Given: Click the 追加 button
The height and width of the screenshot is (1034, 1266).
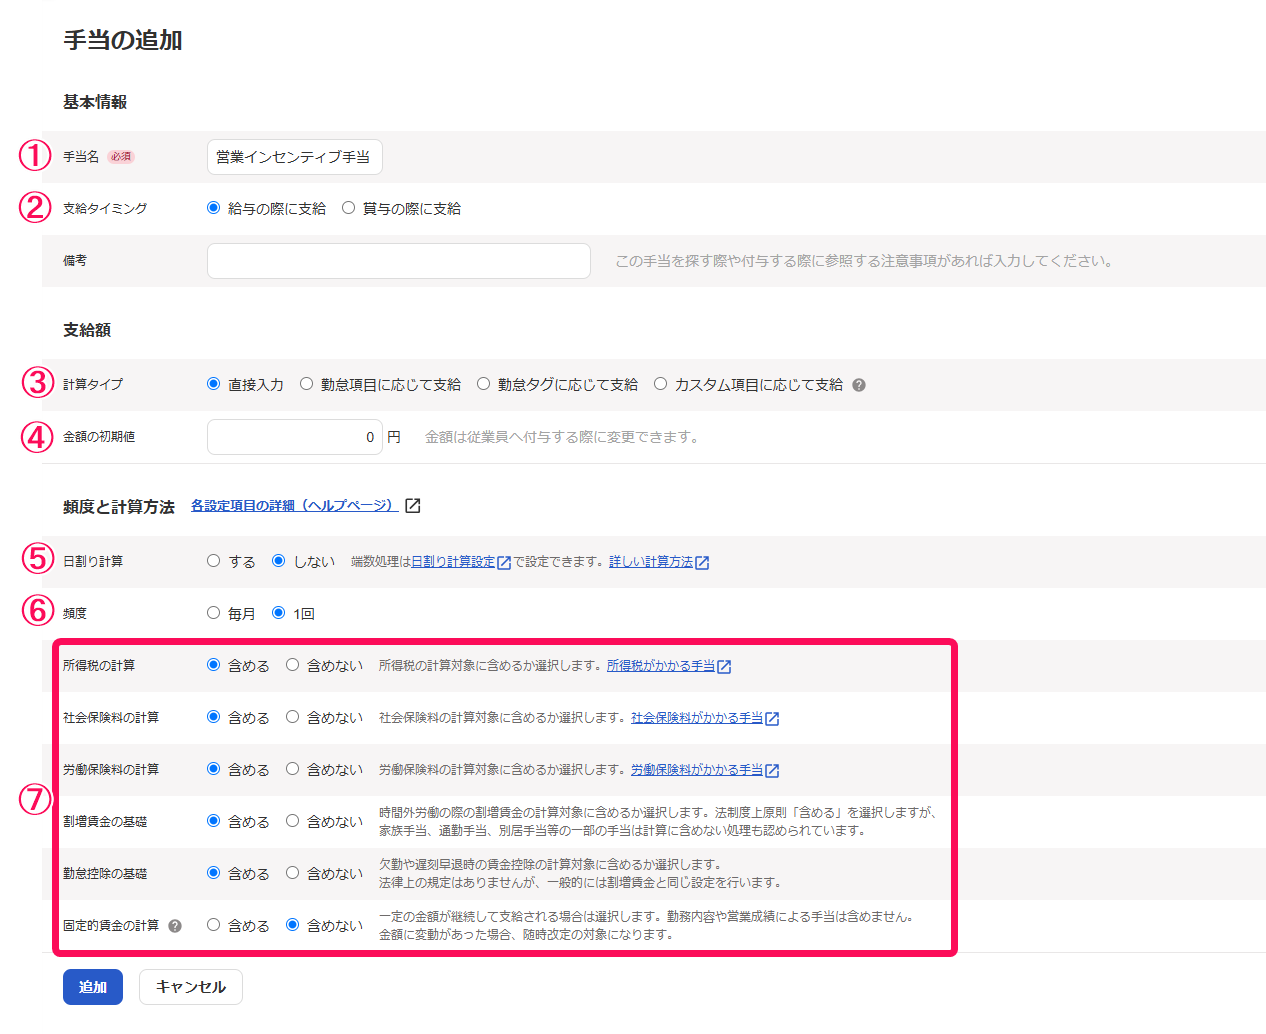Looking at the screenshot, I should (x=93, y=987).
